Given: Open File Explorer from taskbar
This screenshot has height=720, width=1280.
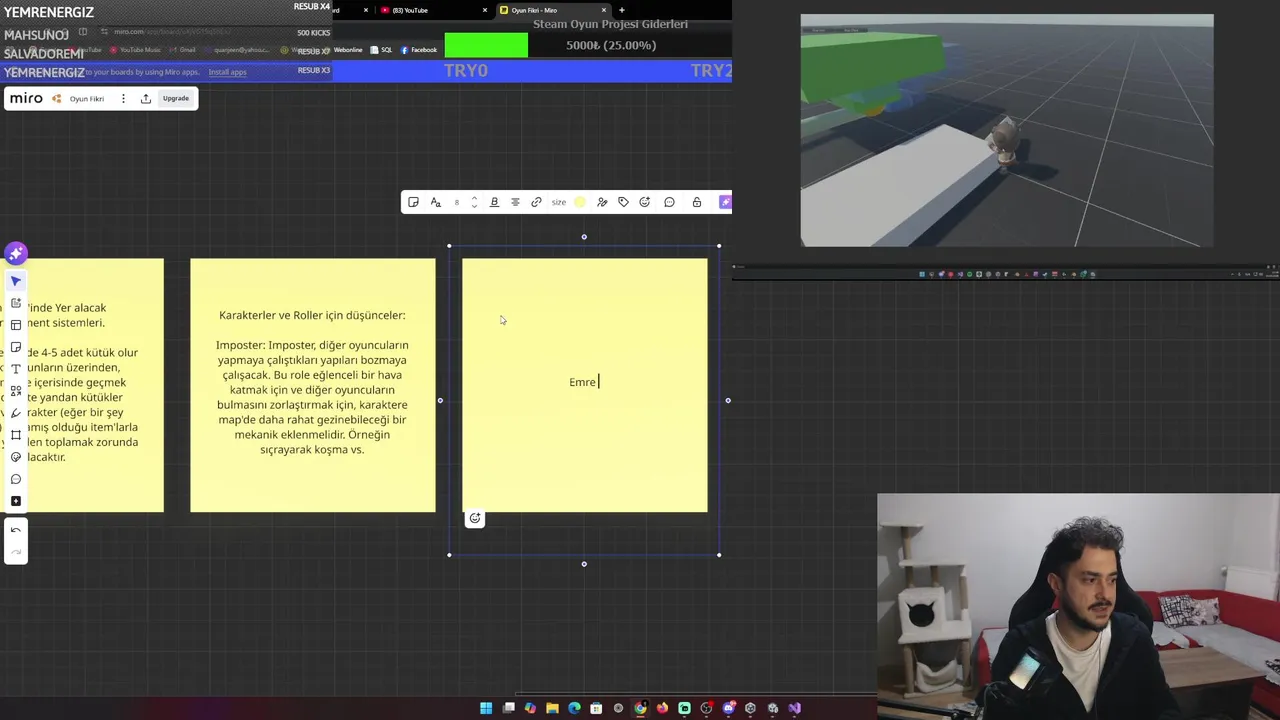Looking at the screenshot, I should pyautogui.click(x=552, y=708).
